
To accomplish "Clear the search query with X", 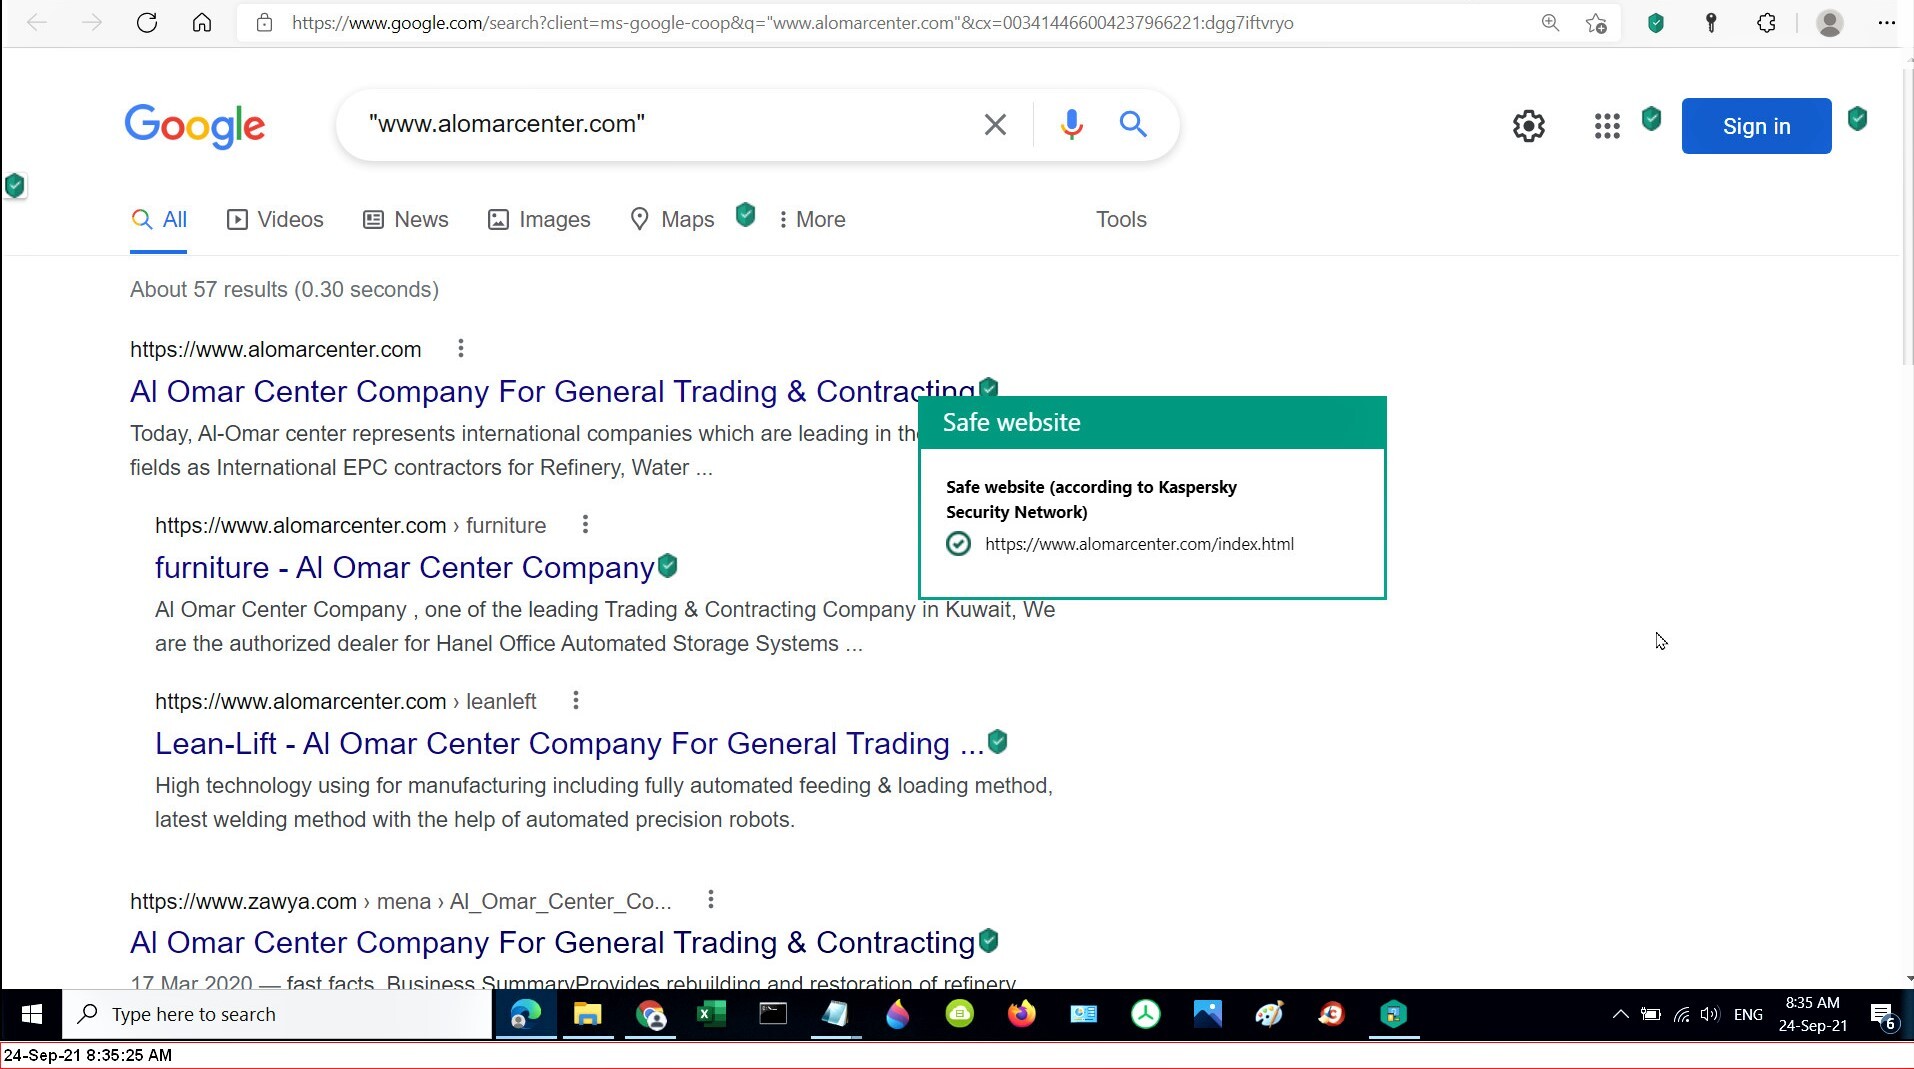I will coord(995,124).
